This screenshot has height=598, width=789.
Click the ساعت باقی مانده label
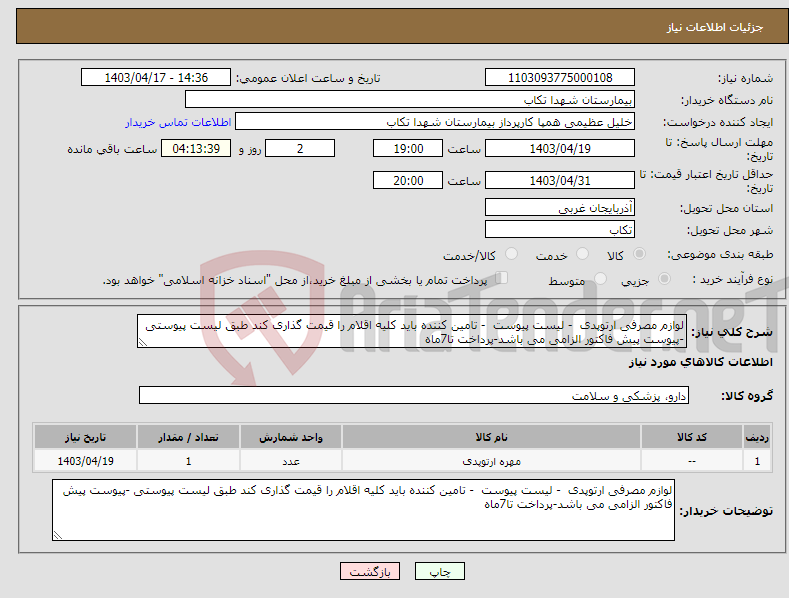[x=112, y=149]
